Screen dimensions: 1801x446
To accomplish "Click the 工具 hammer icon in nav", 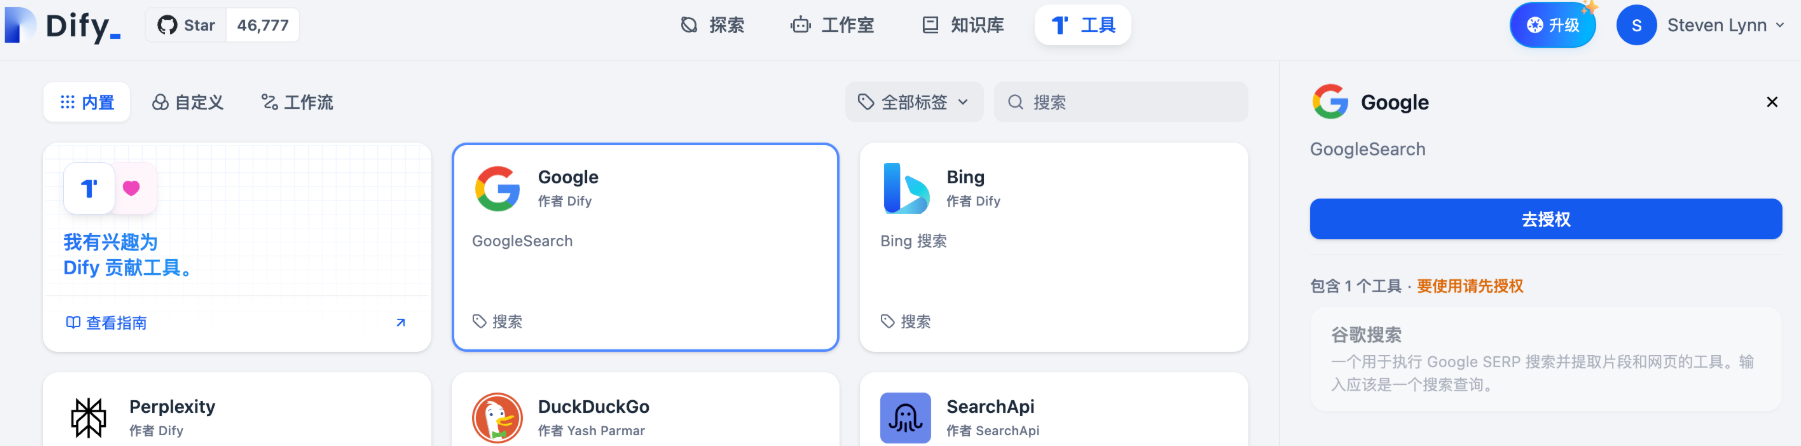I will tap(1061, 25).
